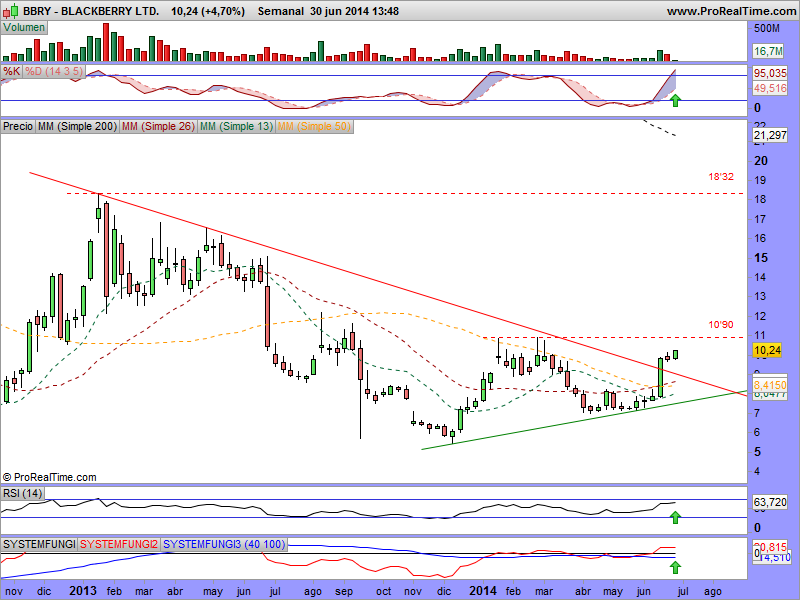Click the 63,720 RSI value

[770, 503]
